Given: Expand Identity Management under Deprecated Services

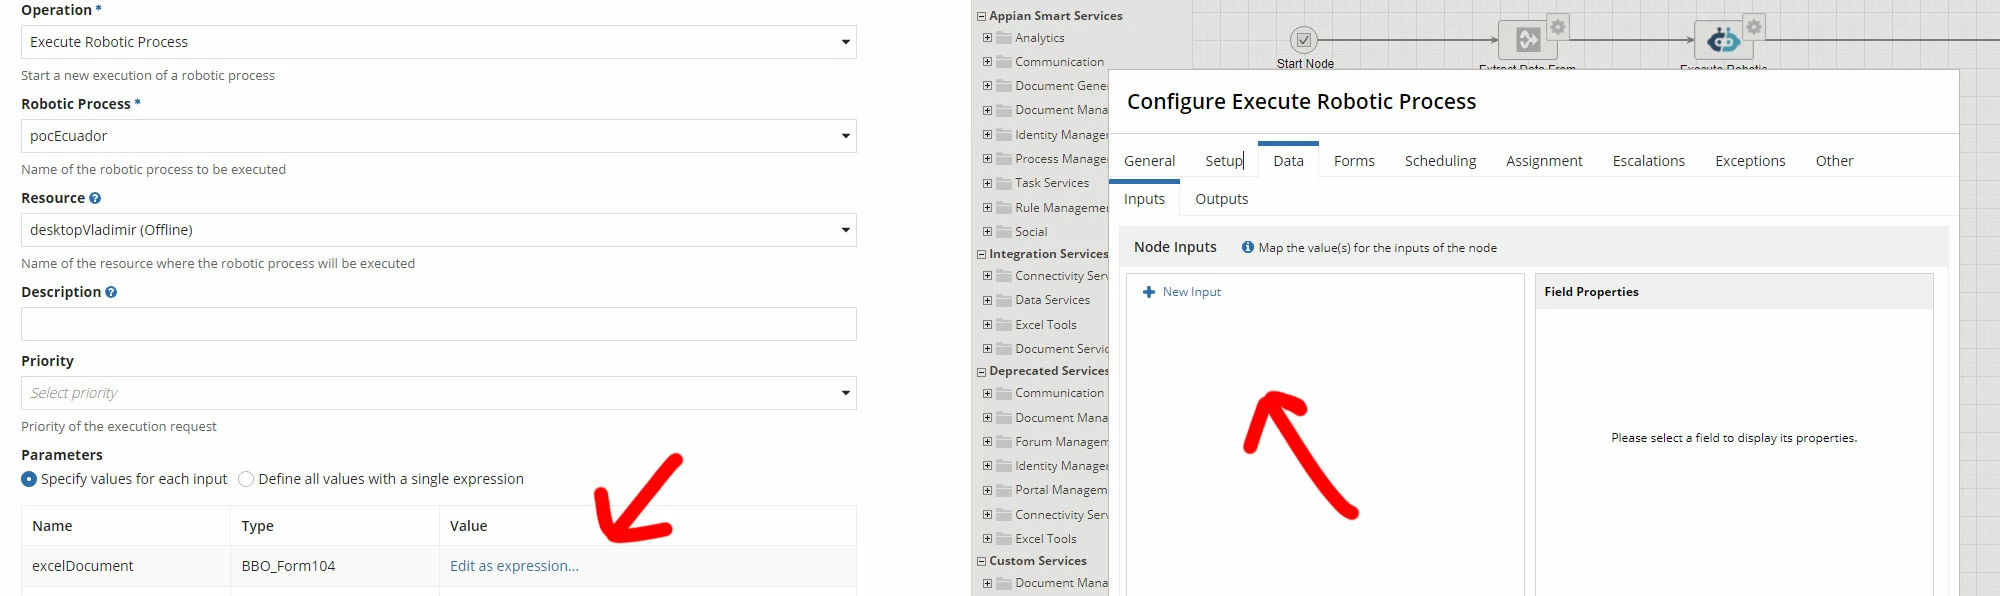Looking at the screenshot, I should [x=987, y=466].
